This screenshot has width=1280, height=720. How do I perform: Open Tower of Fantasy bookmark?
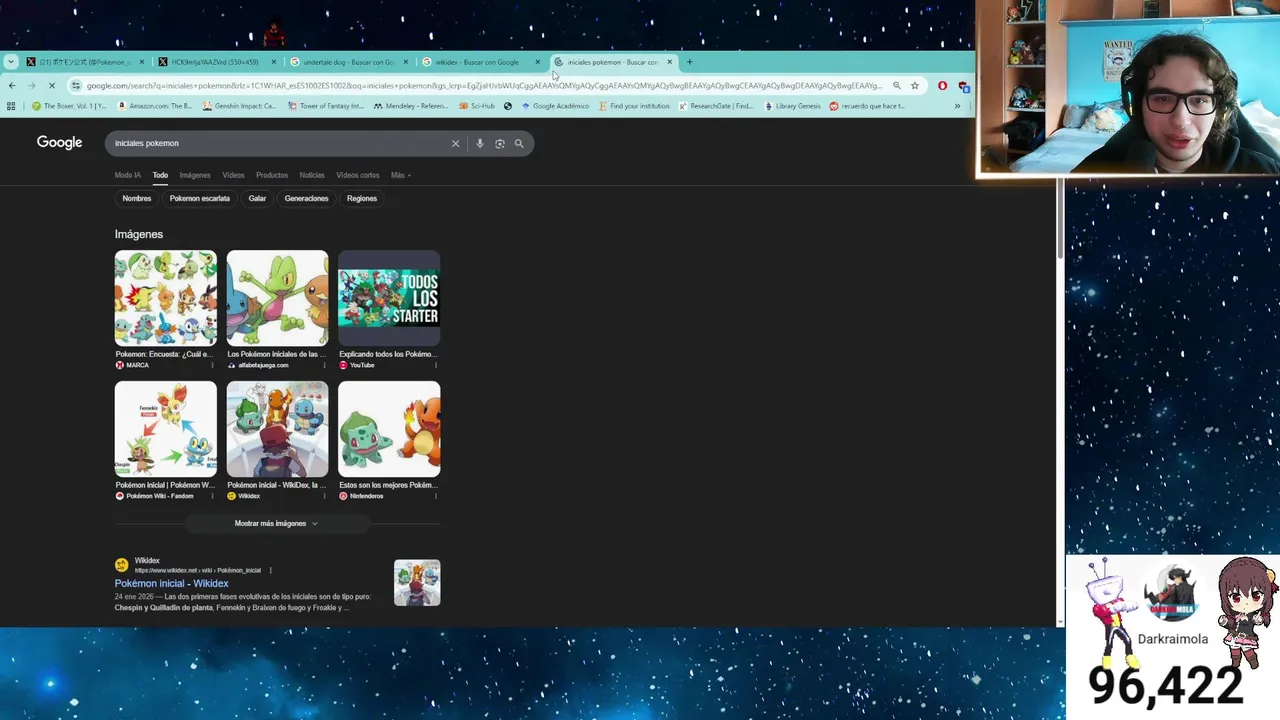[325, 106]
